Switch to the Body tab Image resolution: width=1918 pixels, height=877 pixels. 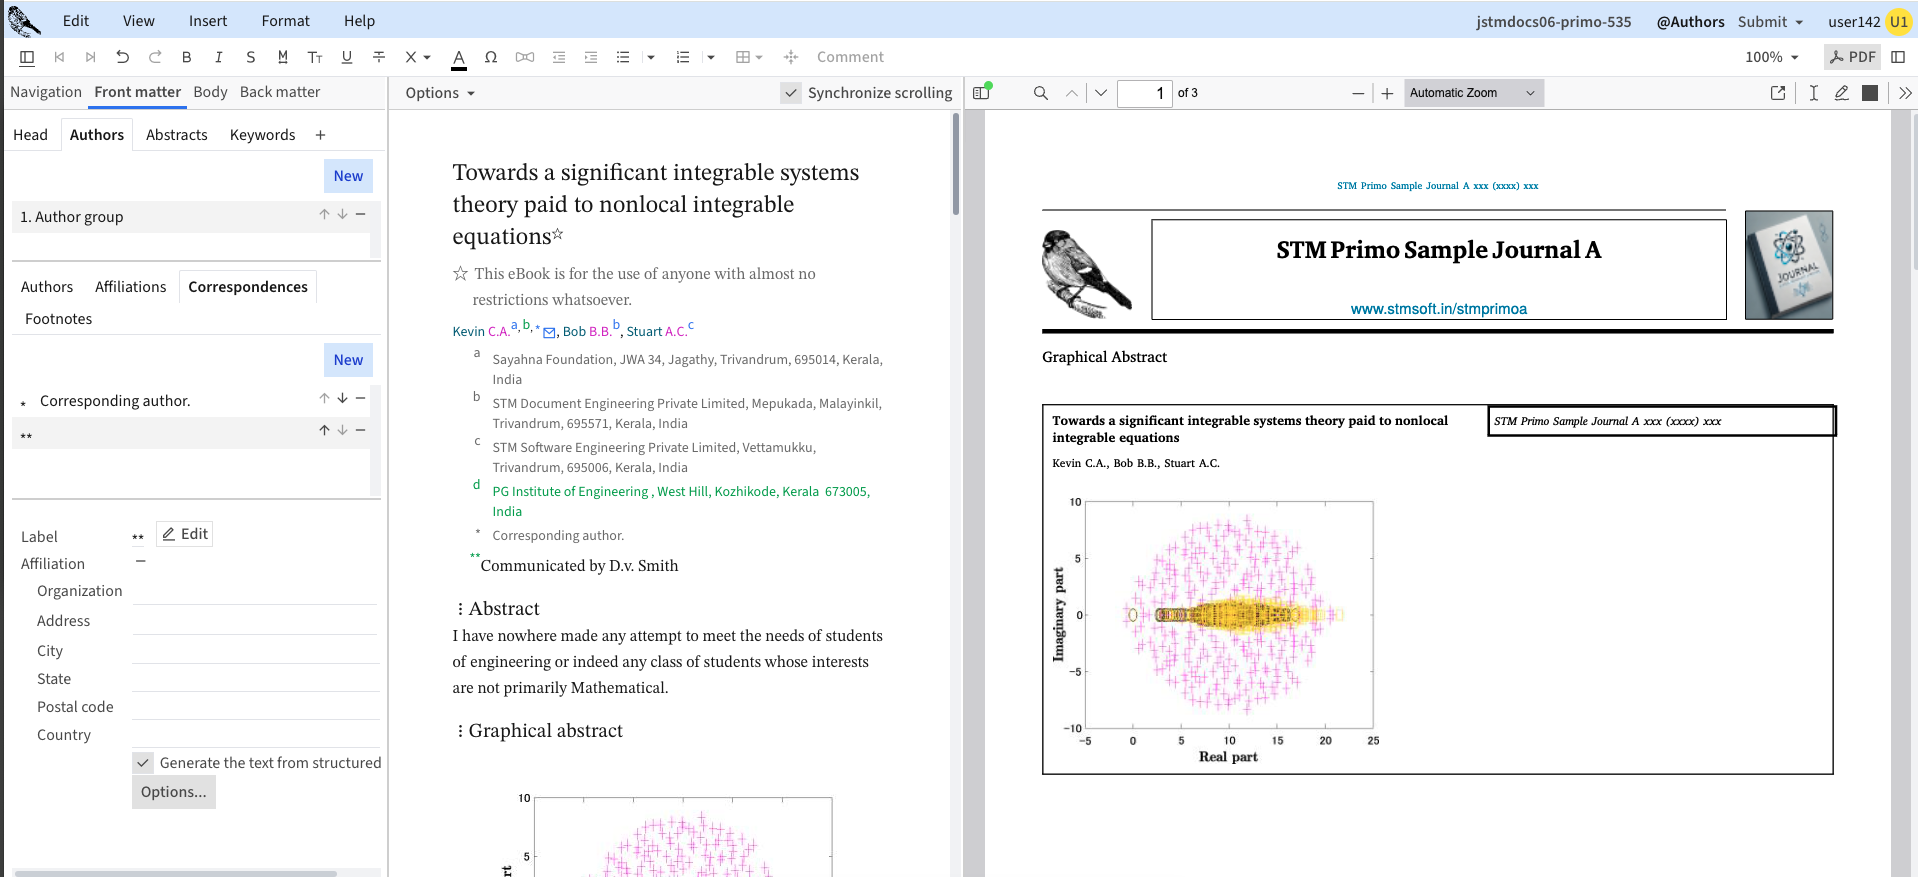[x=210, y=92]
